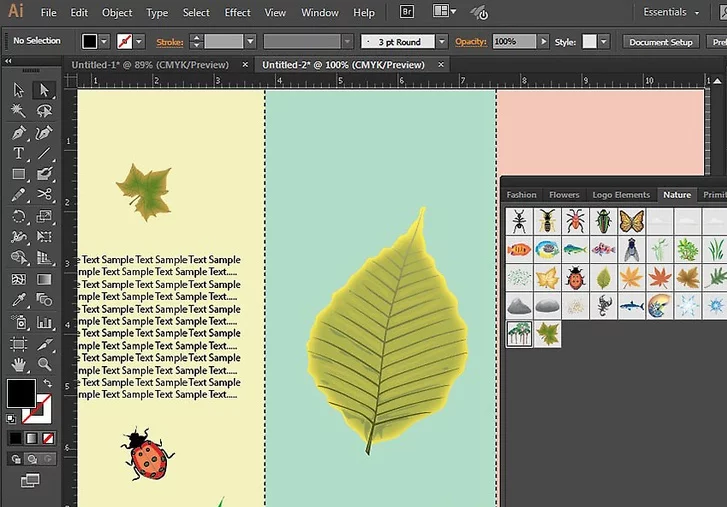Select the Direct Selection tool
The width and height of the screenshot is (727, 507).
click(44, 90)
